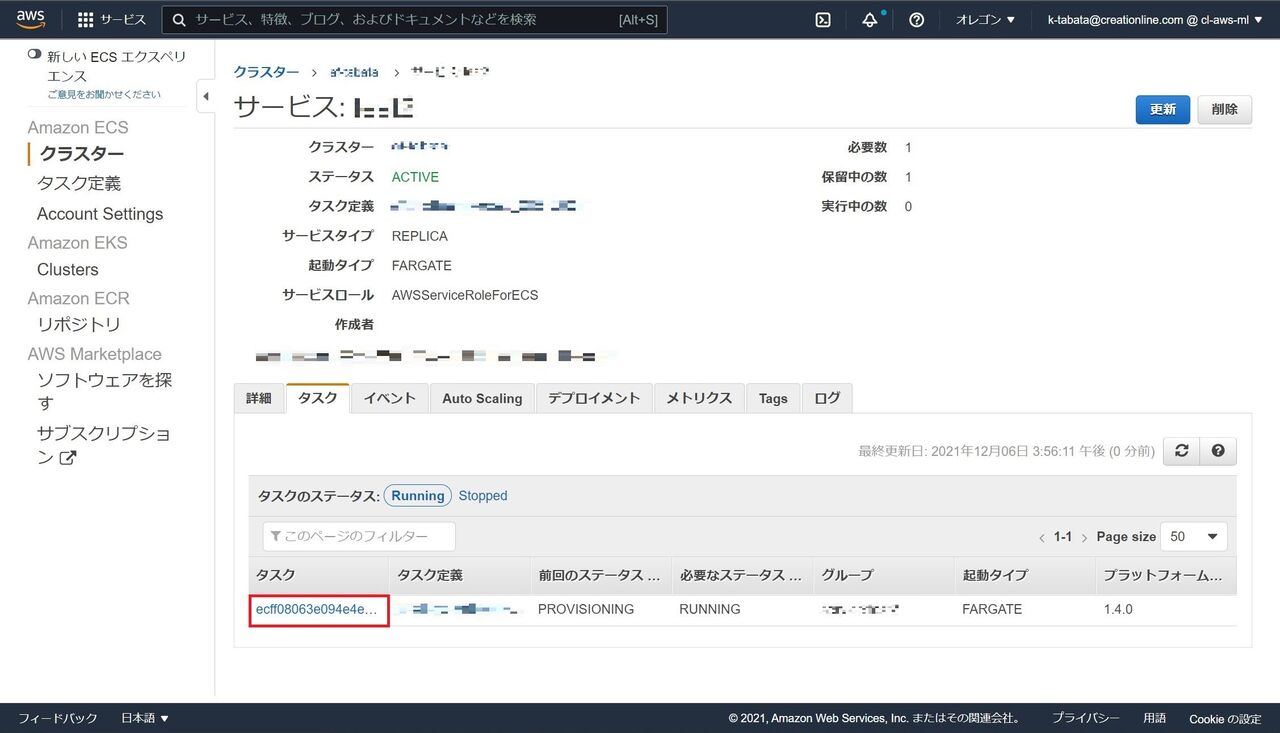
Task: Open the task table help icon
Action: tap(1218, 451)
